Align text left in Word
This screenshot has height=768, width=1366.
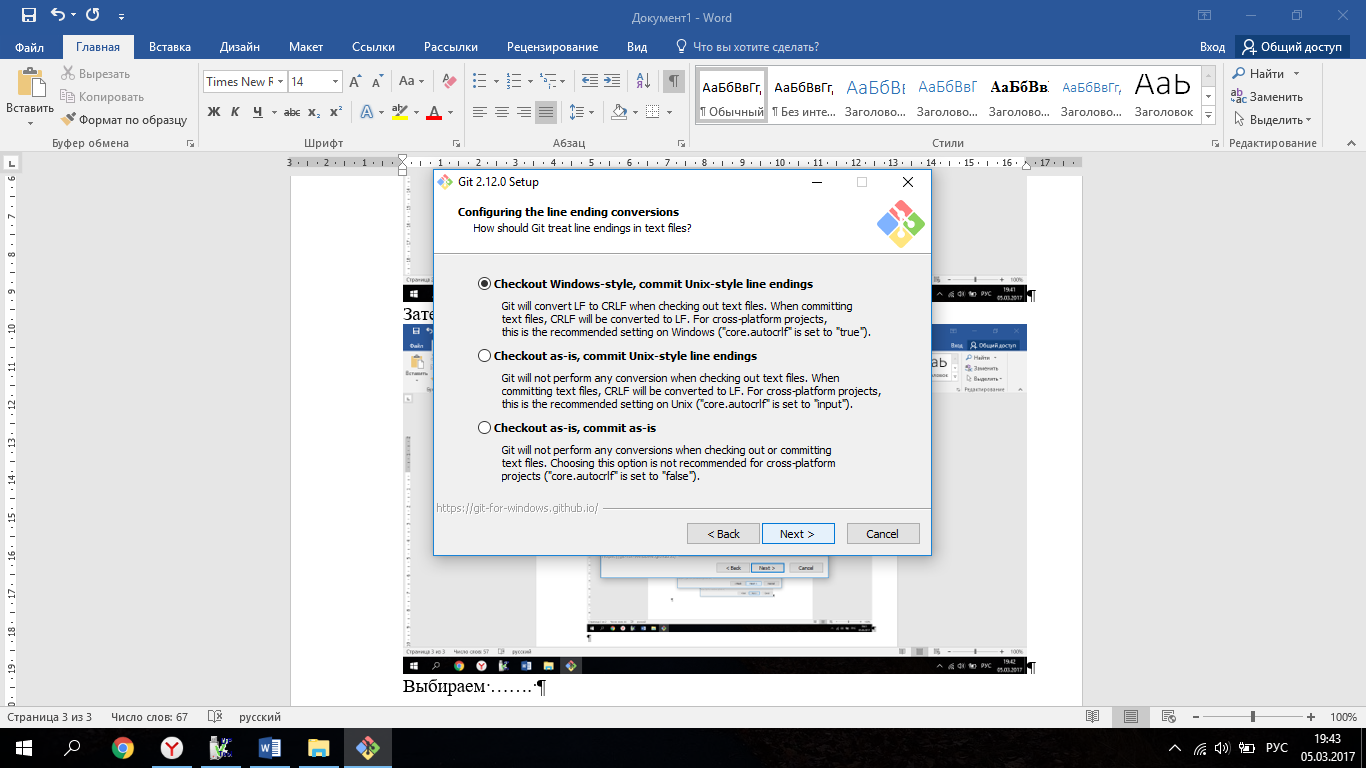479,112
